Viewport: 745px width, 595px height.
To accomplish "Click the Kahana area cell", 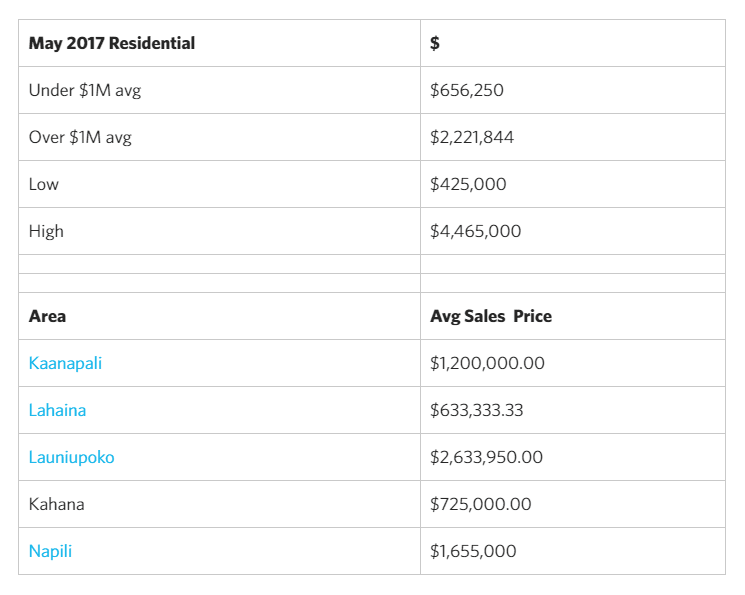I will (56, 504).
